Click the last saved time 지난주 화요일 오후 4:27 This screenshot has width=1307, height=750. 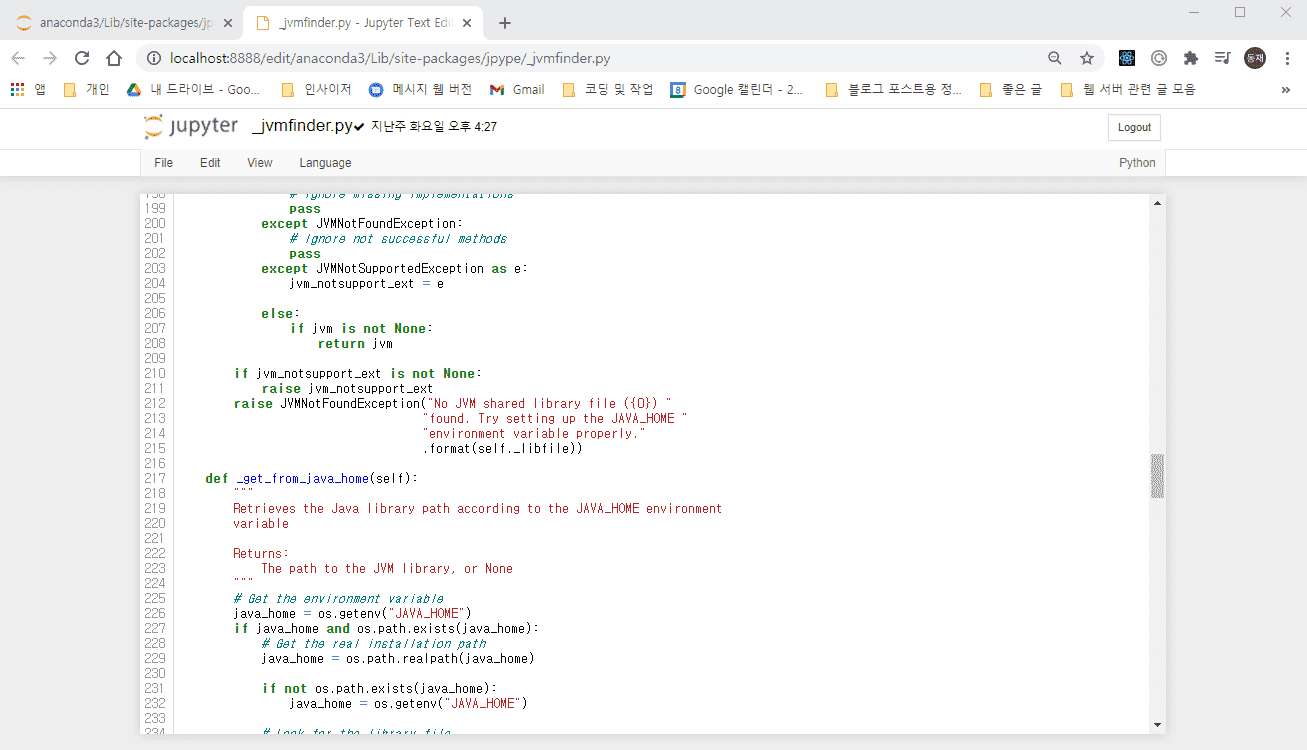tap(434, 127)
